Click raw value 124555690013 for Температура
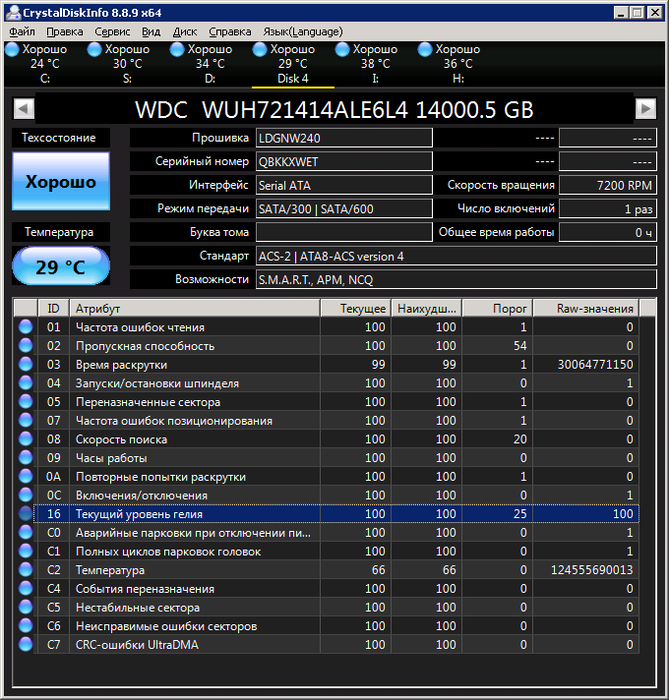Image resolution: width=669 pixels, height=700 pixels. 592,570
